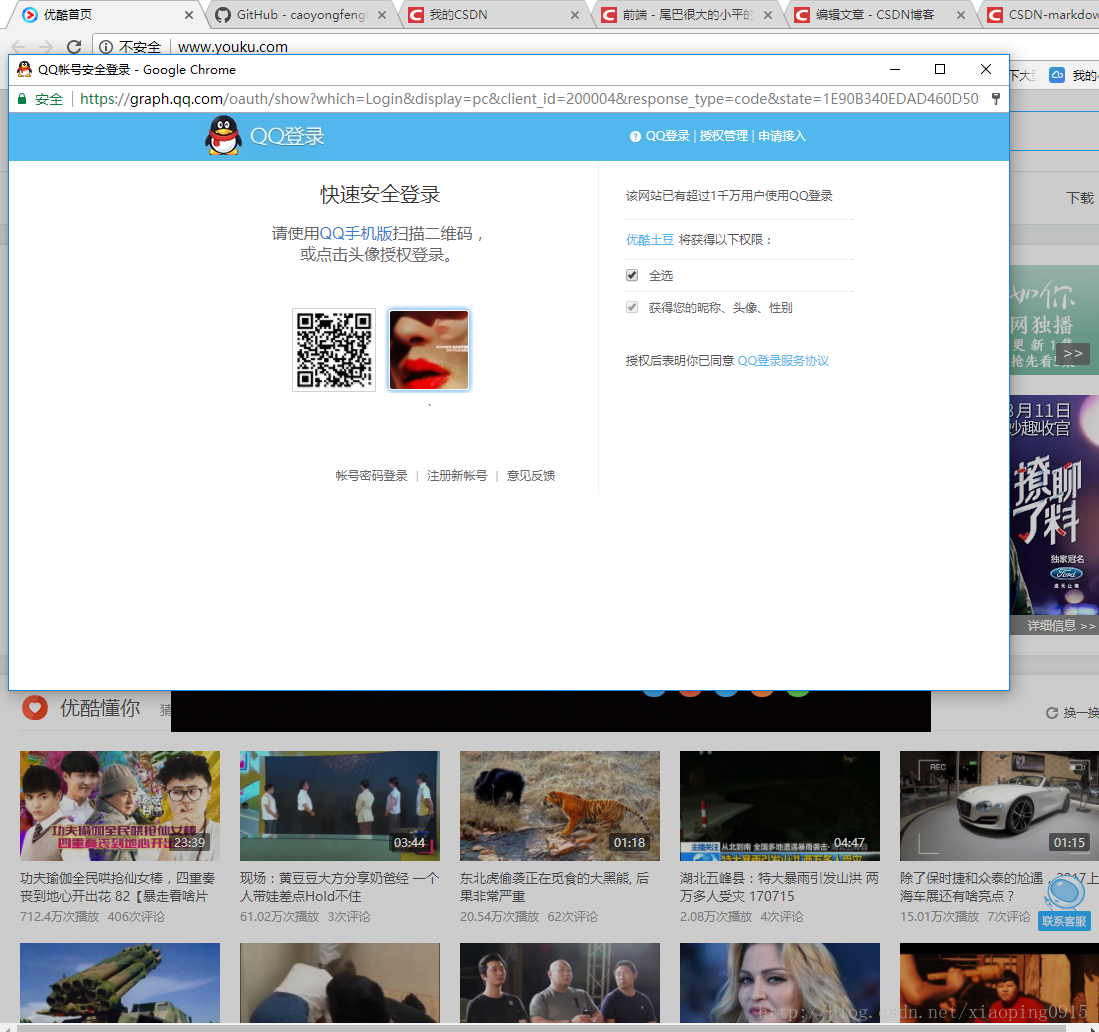Click the 换一换 refresh icon
Screen dimensions: 1099x1032
point(1051,713)
